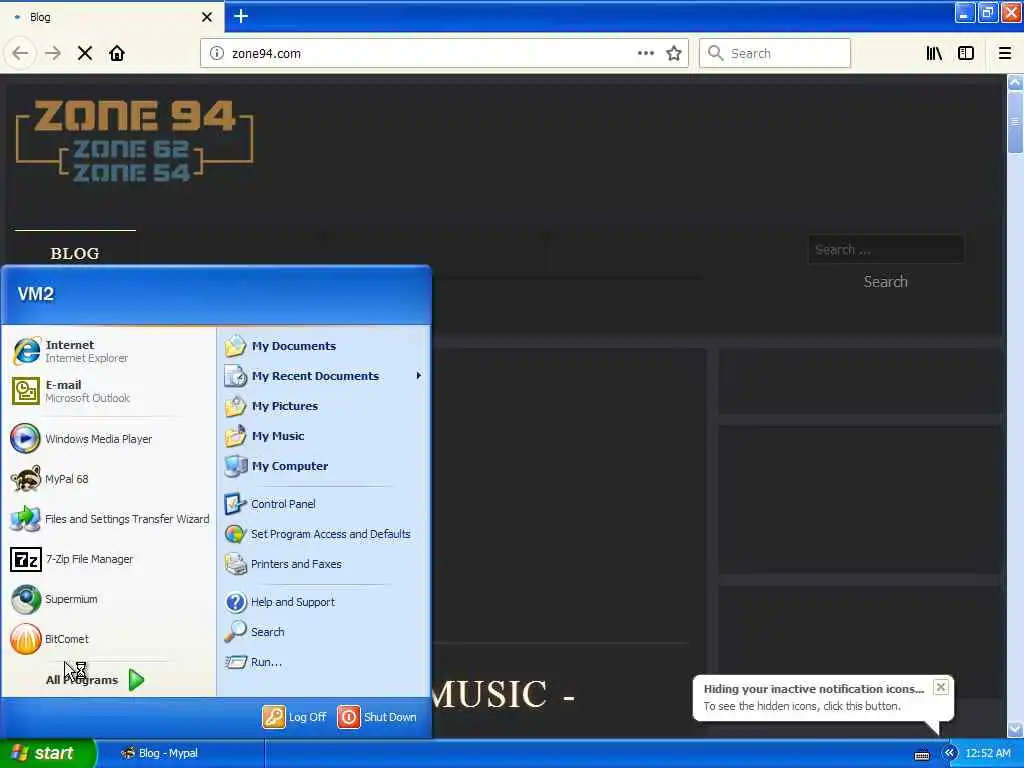This screenshot has height=768, width=1024.
Task: Click the browser home icon
Action: [x=117, y=54]
